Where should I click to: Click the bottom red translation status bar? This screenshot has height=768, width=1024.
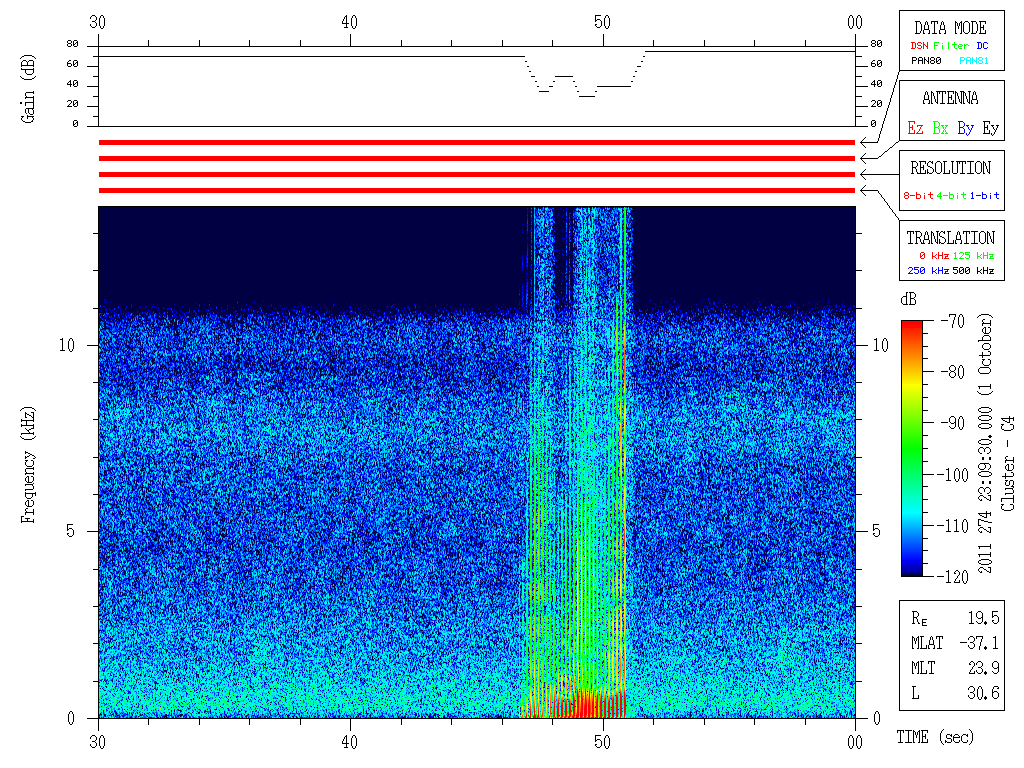477,191
